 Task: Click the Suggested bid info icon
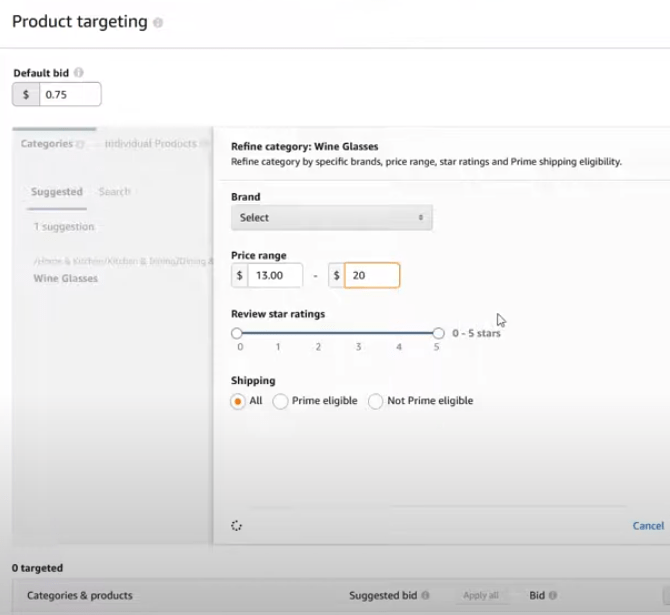(x=425, y=596)
